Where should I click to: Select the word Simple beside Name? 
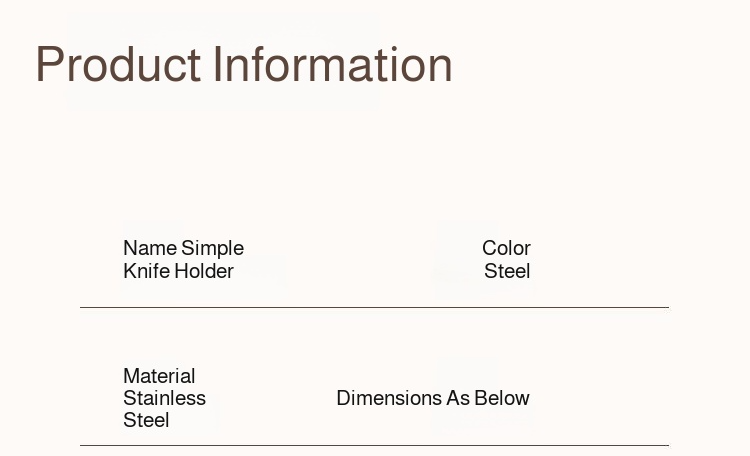pyautogui.click(x=212, y=248)
